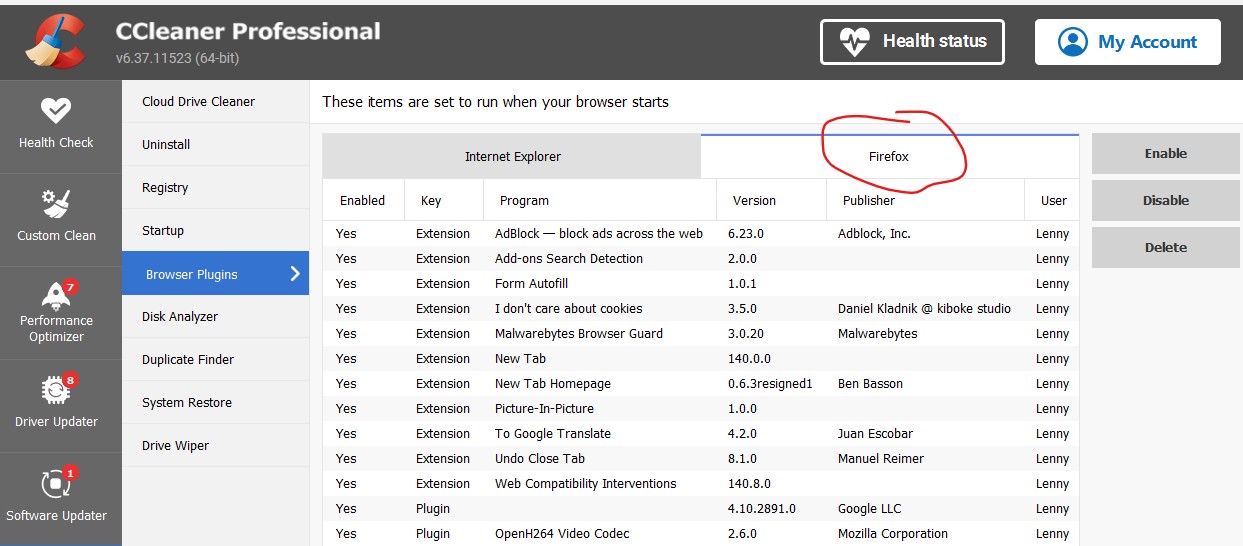Sort by the Version column header
Viewport: 1243px width, 546px height.
[x=772, y=201]
